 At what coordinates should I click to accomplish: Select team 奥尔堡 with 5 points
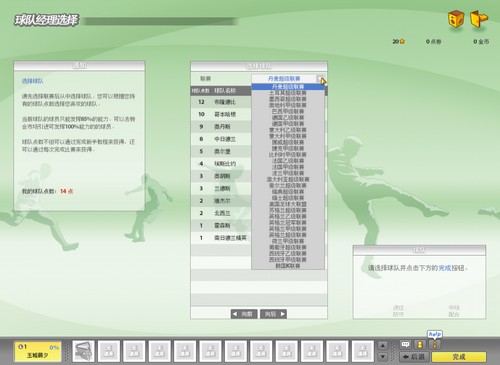pos(221,151)
